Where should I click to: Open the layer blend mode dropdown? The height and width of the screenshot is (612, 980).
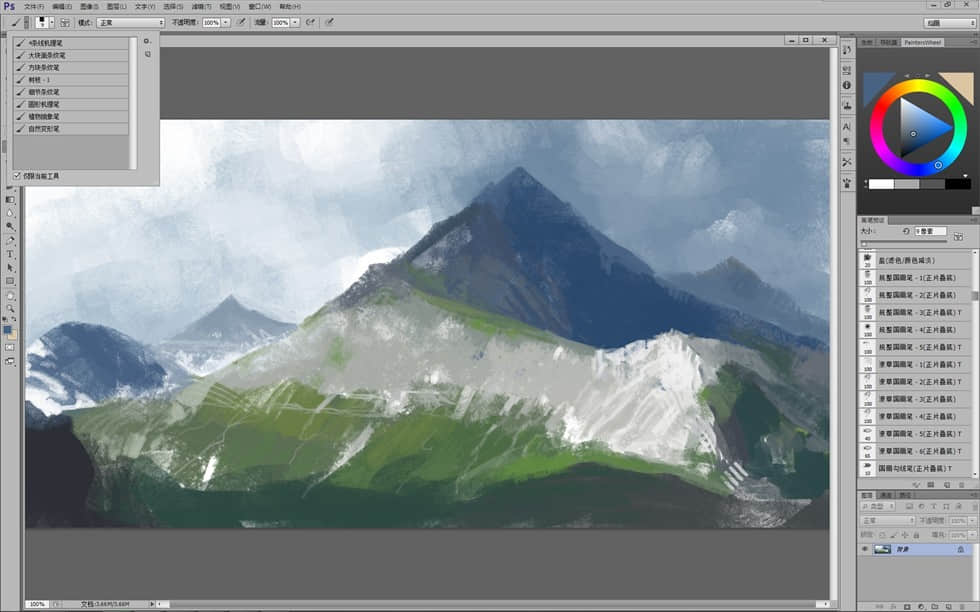(888, 520)
